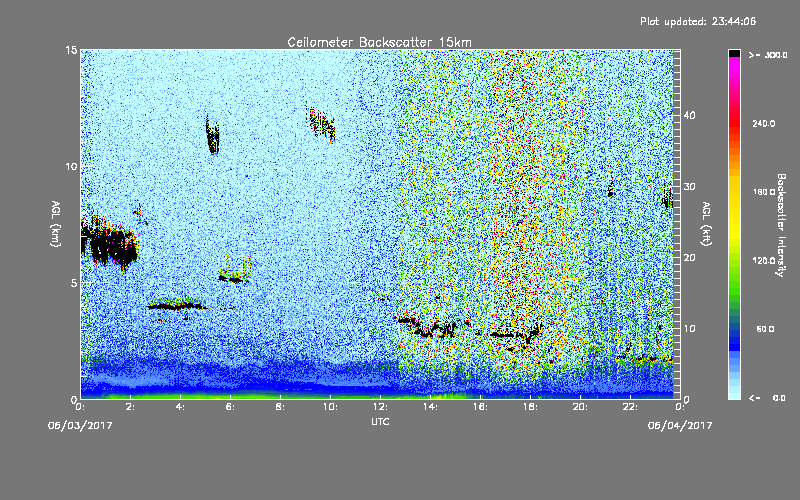Click the "12:" hour tick label

(x=380, y=407)
